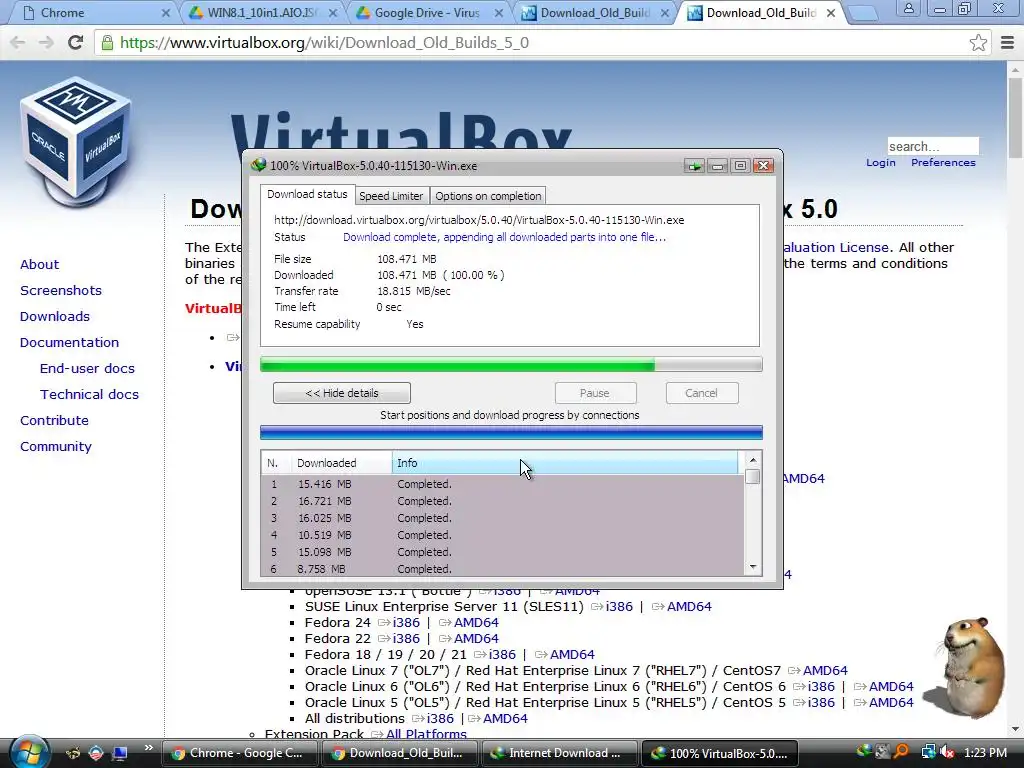Switch to Internet Download taskbar button
The image size is (1024, 768).
pyautogui.click(x=560, y=753)
